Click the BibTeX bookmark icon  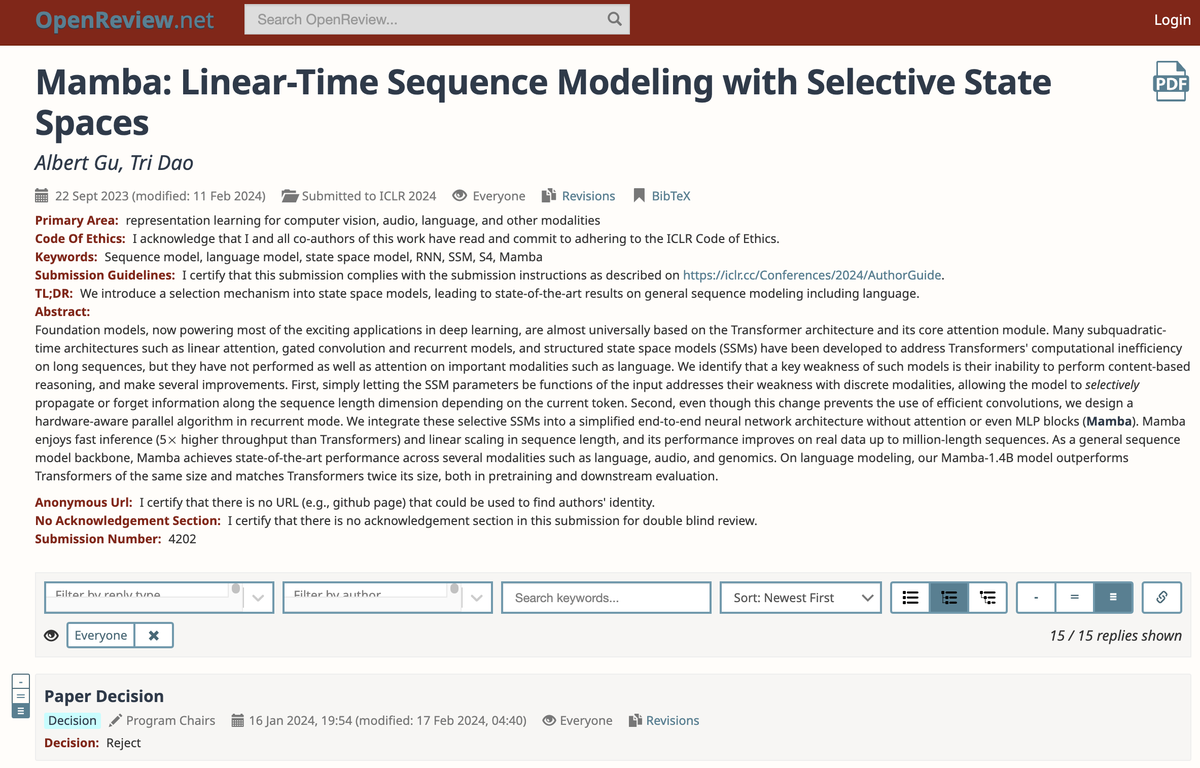tap(639, 196)
